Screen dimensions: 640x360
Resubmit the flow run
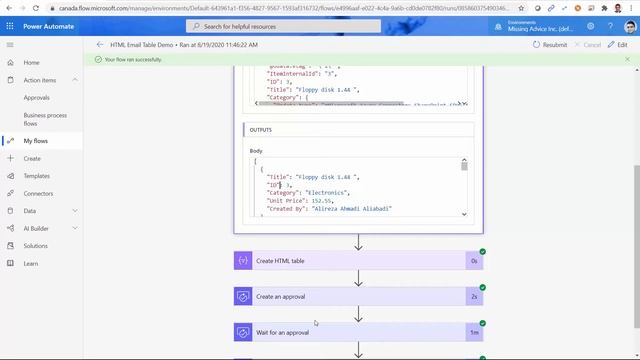[550, 44]
